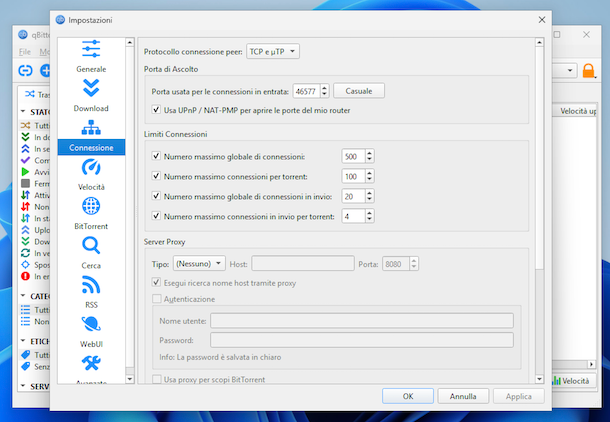Toggle 'Numero massimo globale di connessioni in invio'
Screen dimensions: 610x422
click(156, 196)
